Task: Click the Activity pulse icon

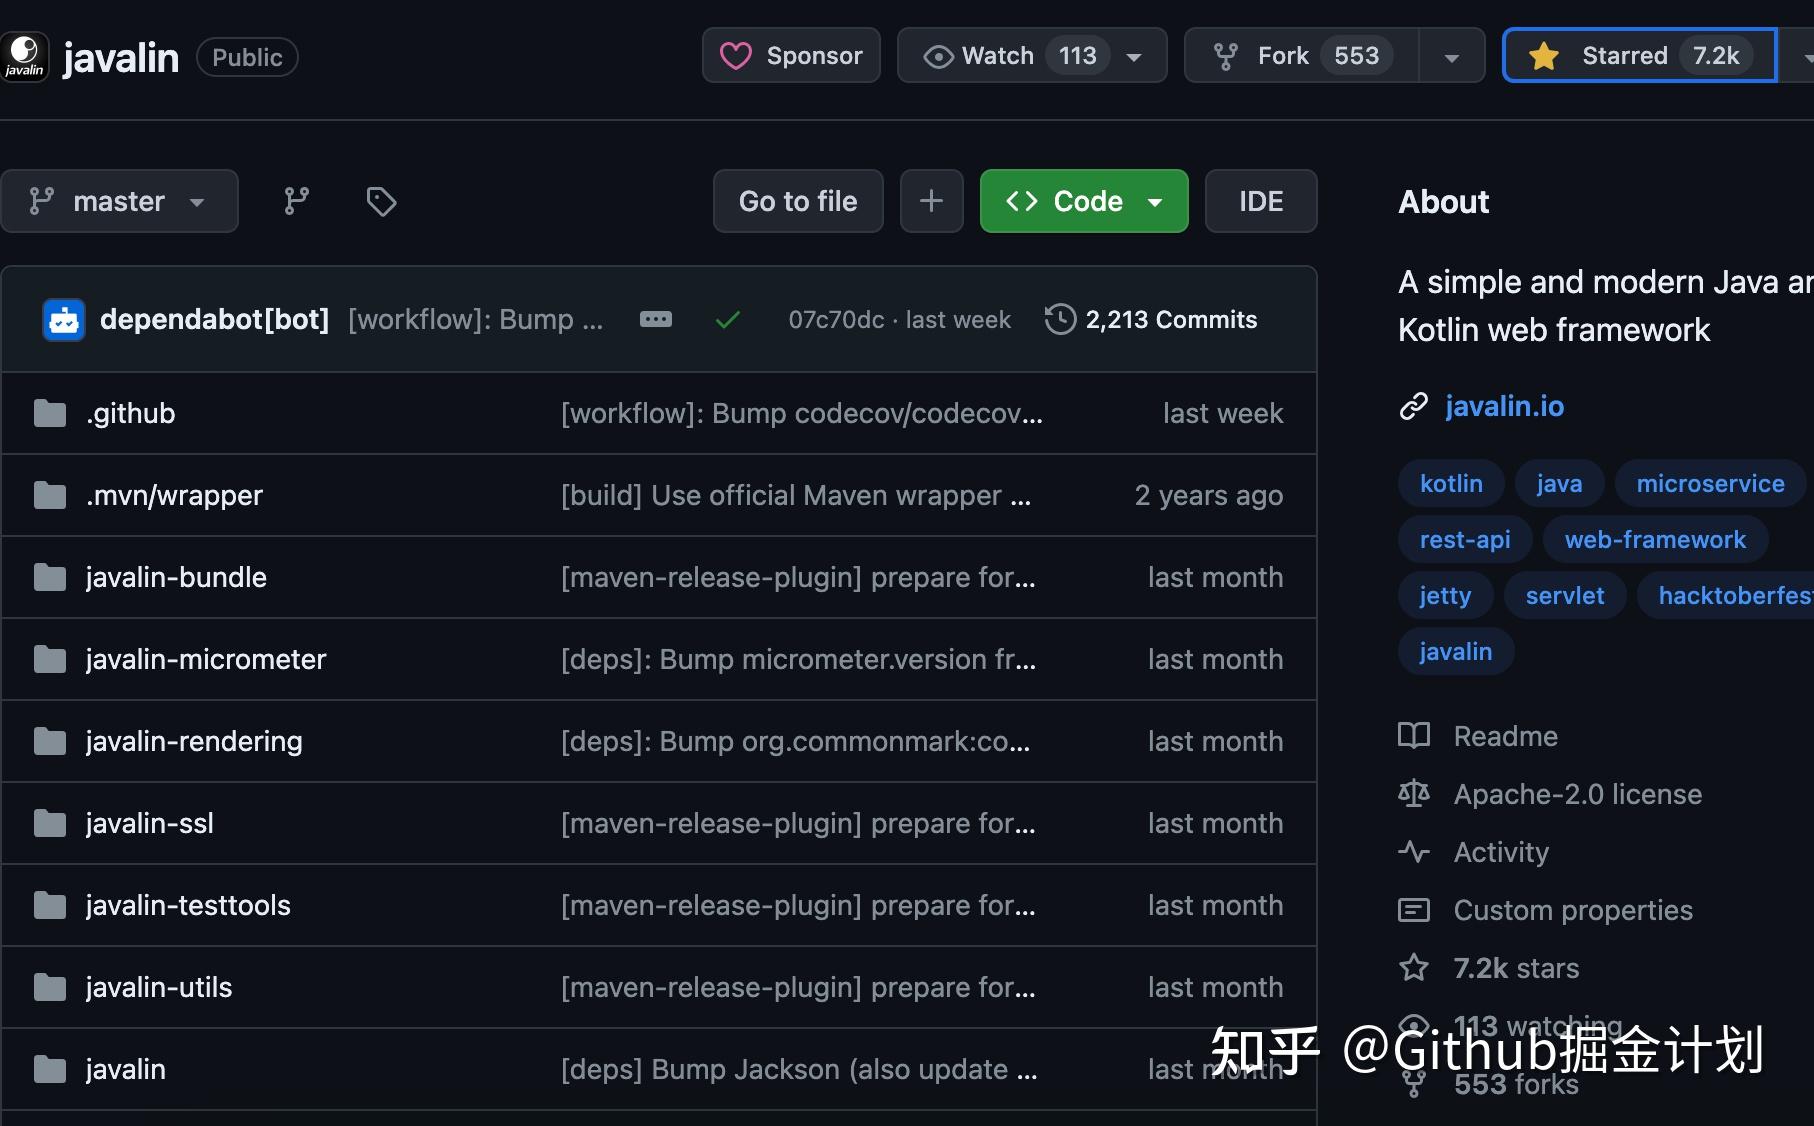Action: tap(1413, 852)
